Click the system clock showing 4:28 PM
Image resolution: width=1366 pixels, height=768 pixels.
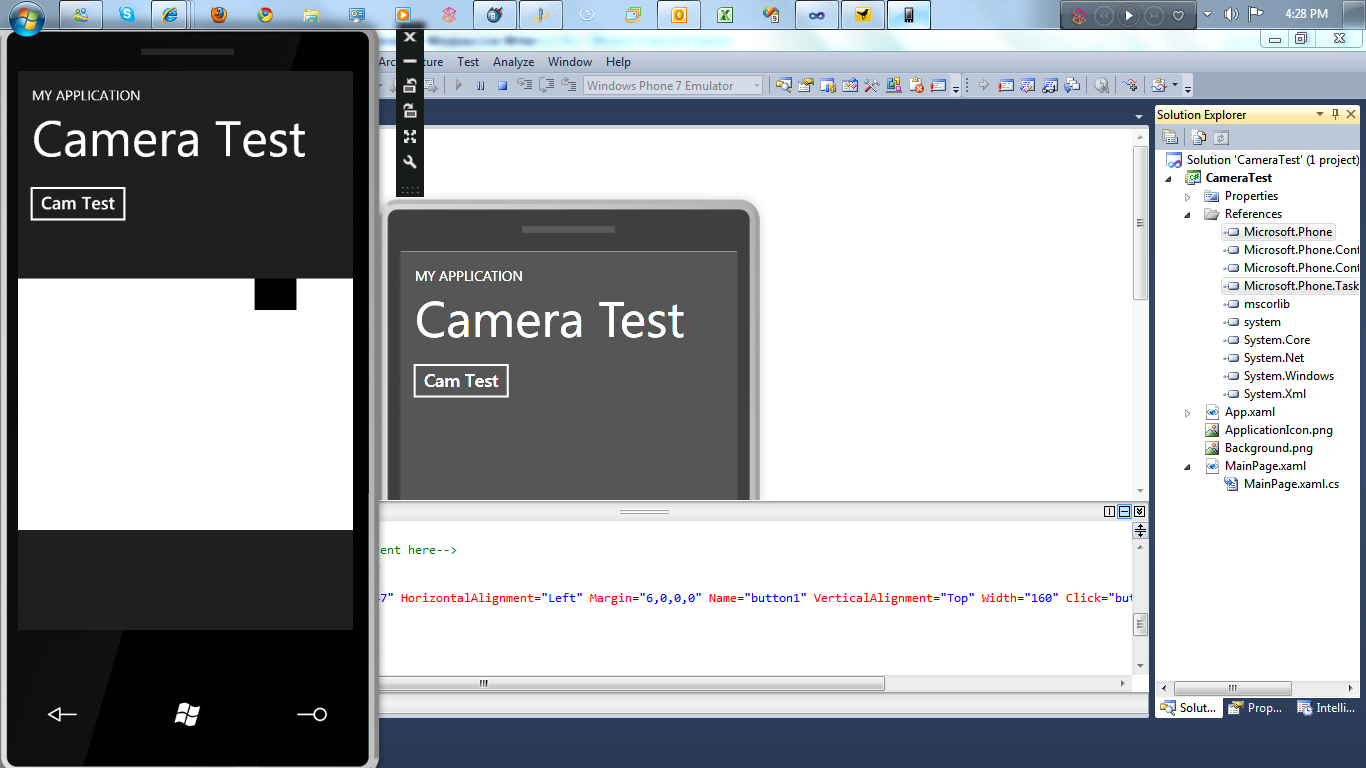coord(1305,14)
